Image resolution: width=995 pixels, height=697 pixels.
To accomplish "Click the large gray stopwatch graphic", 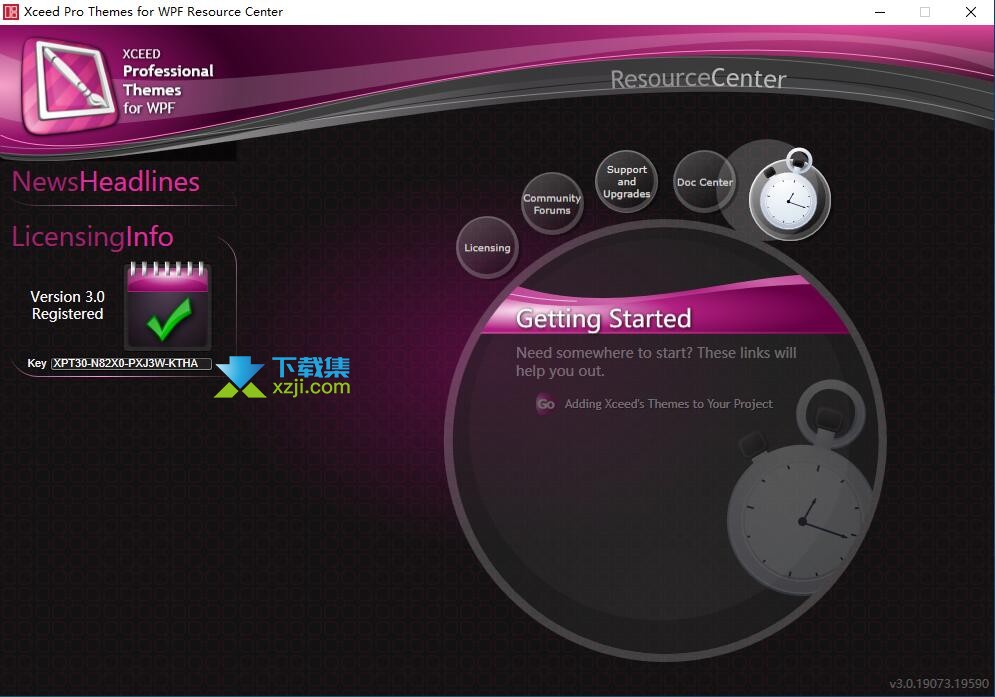I will [x=801, y=489].
